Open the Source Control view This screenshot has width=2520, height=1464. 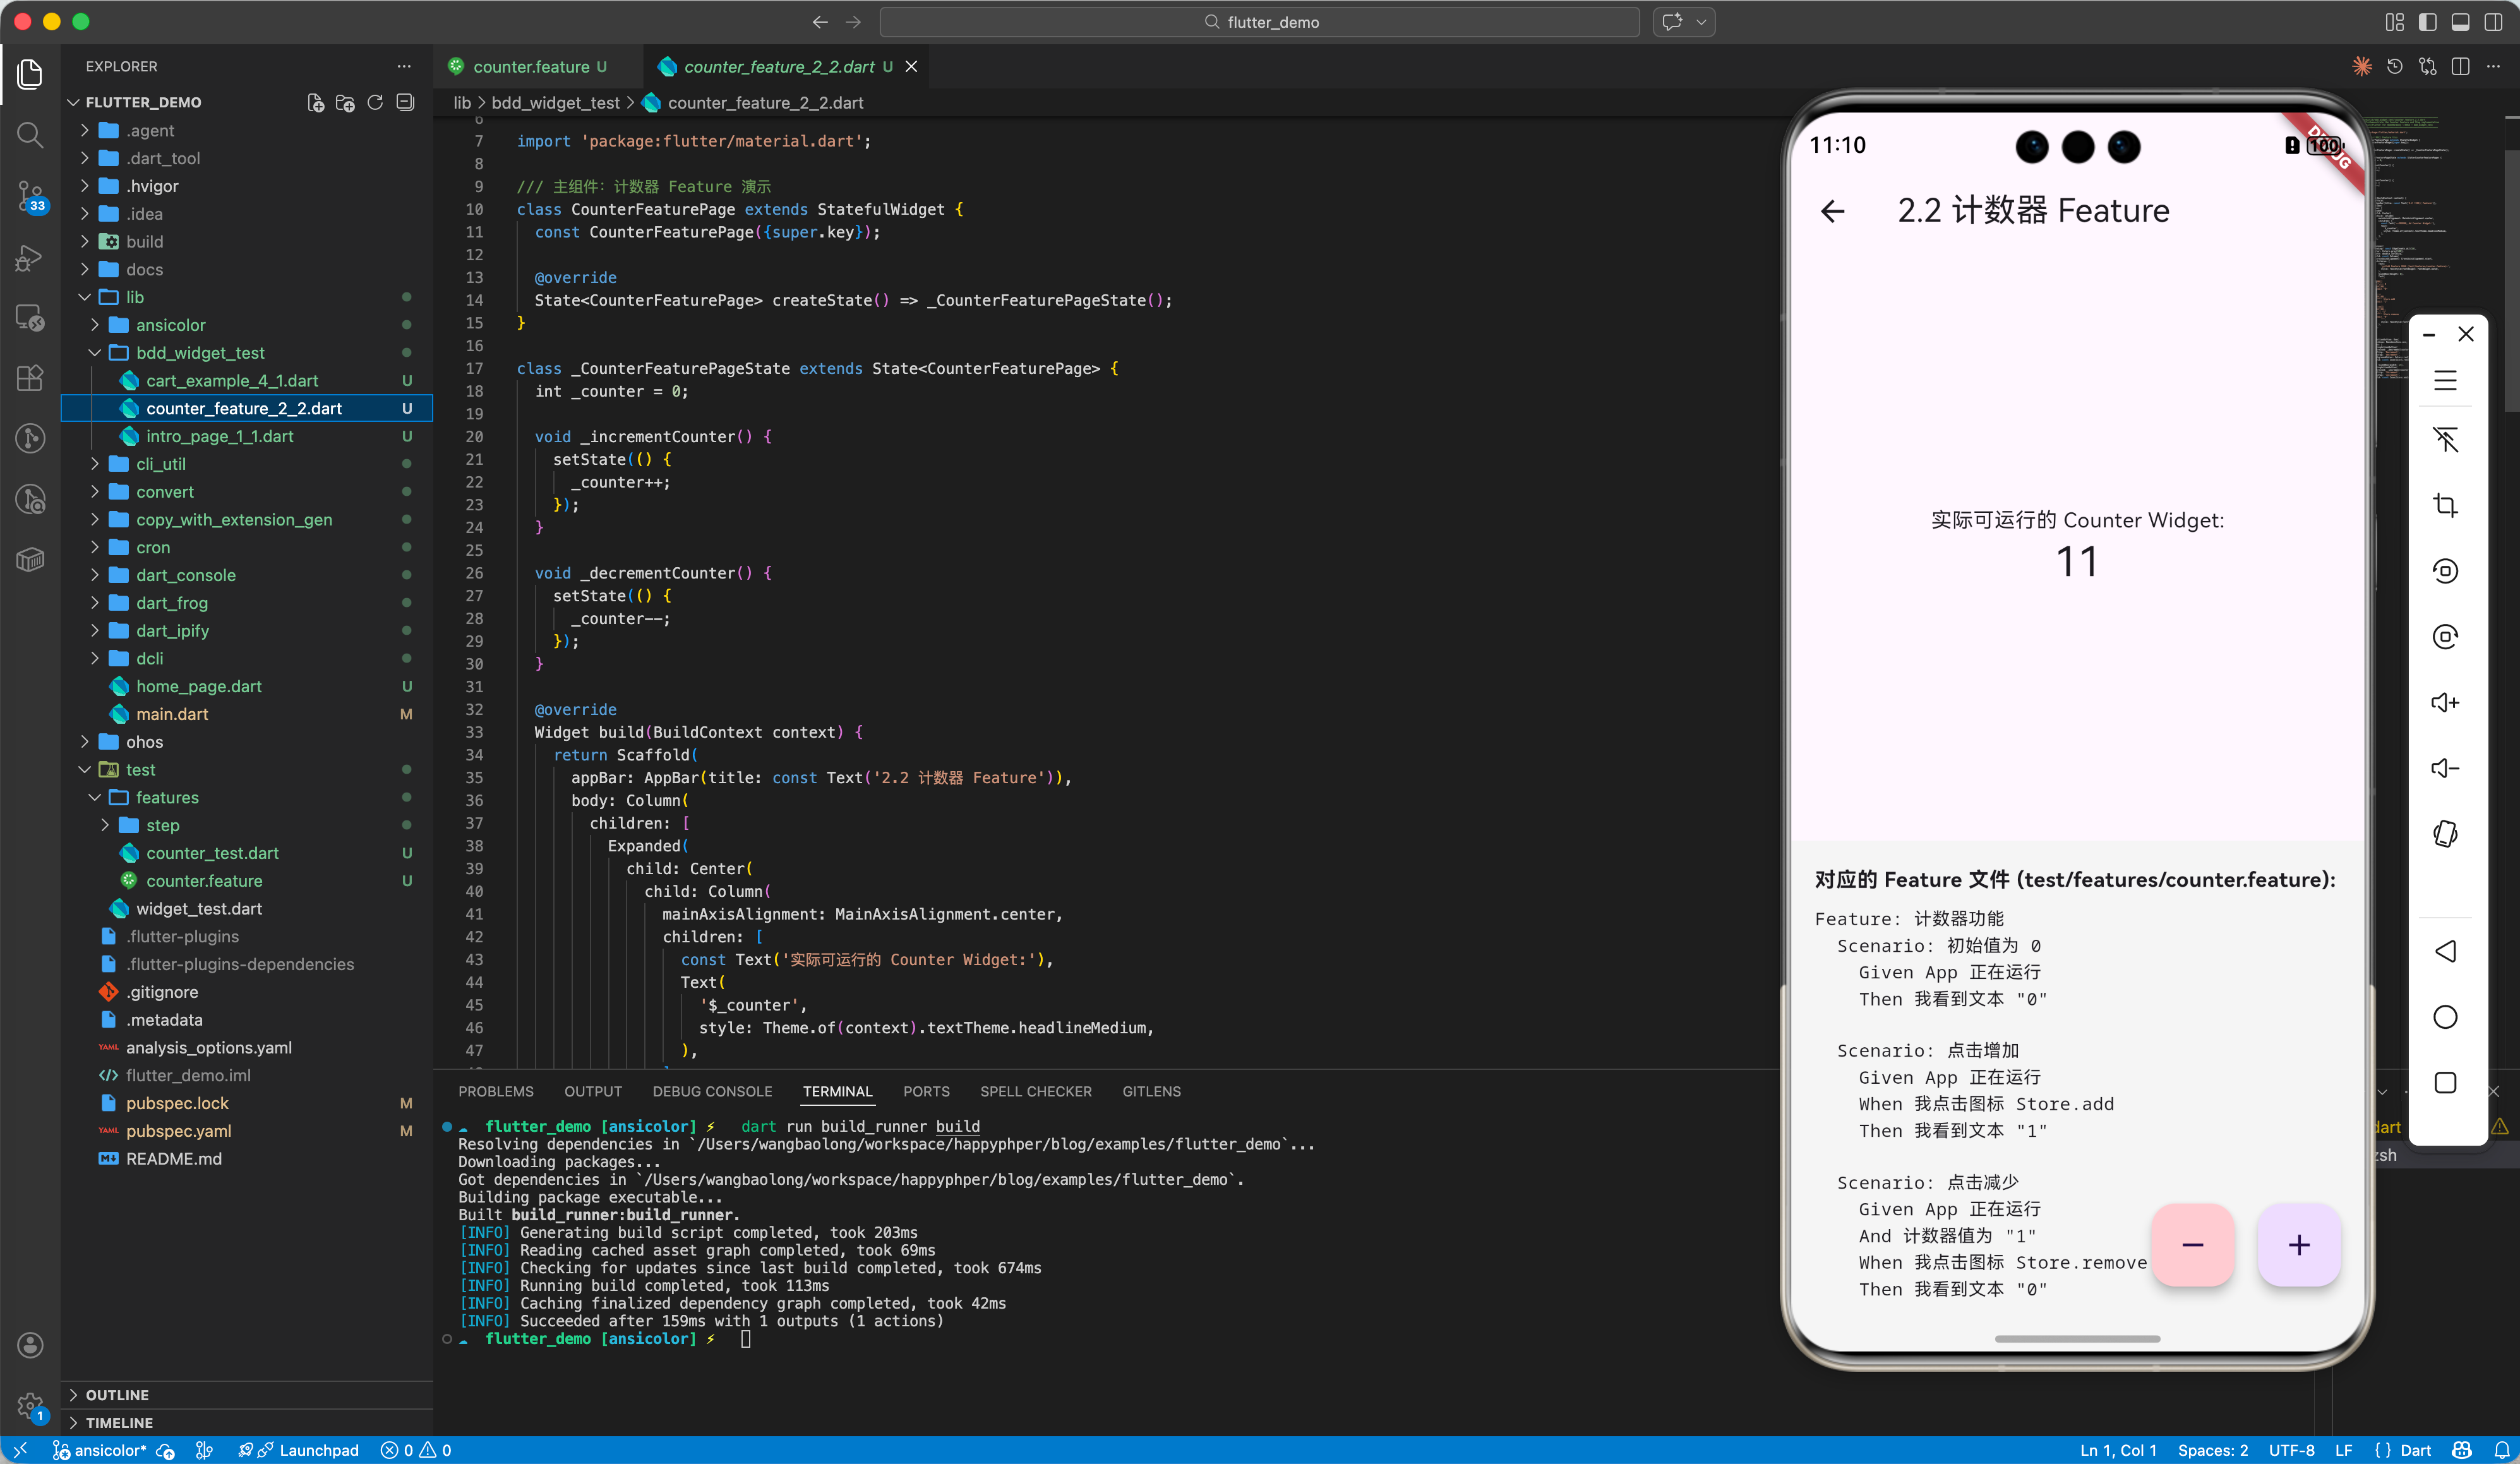coord(30,195)
